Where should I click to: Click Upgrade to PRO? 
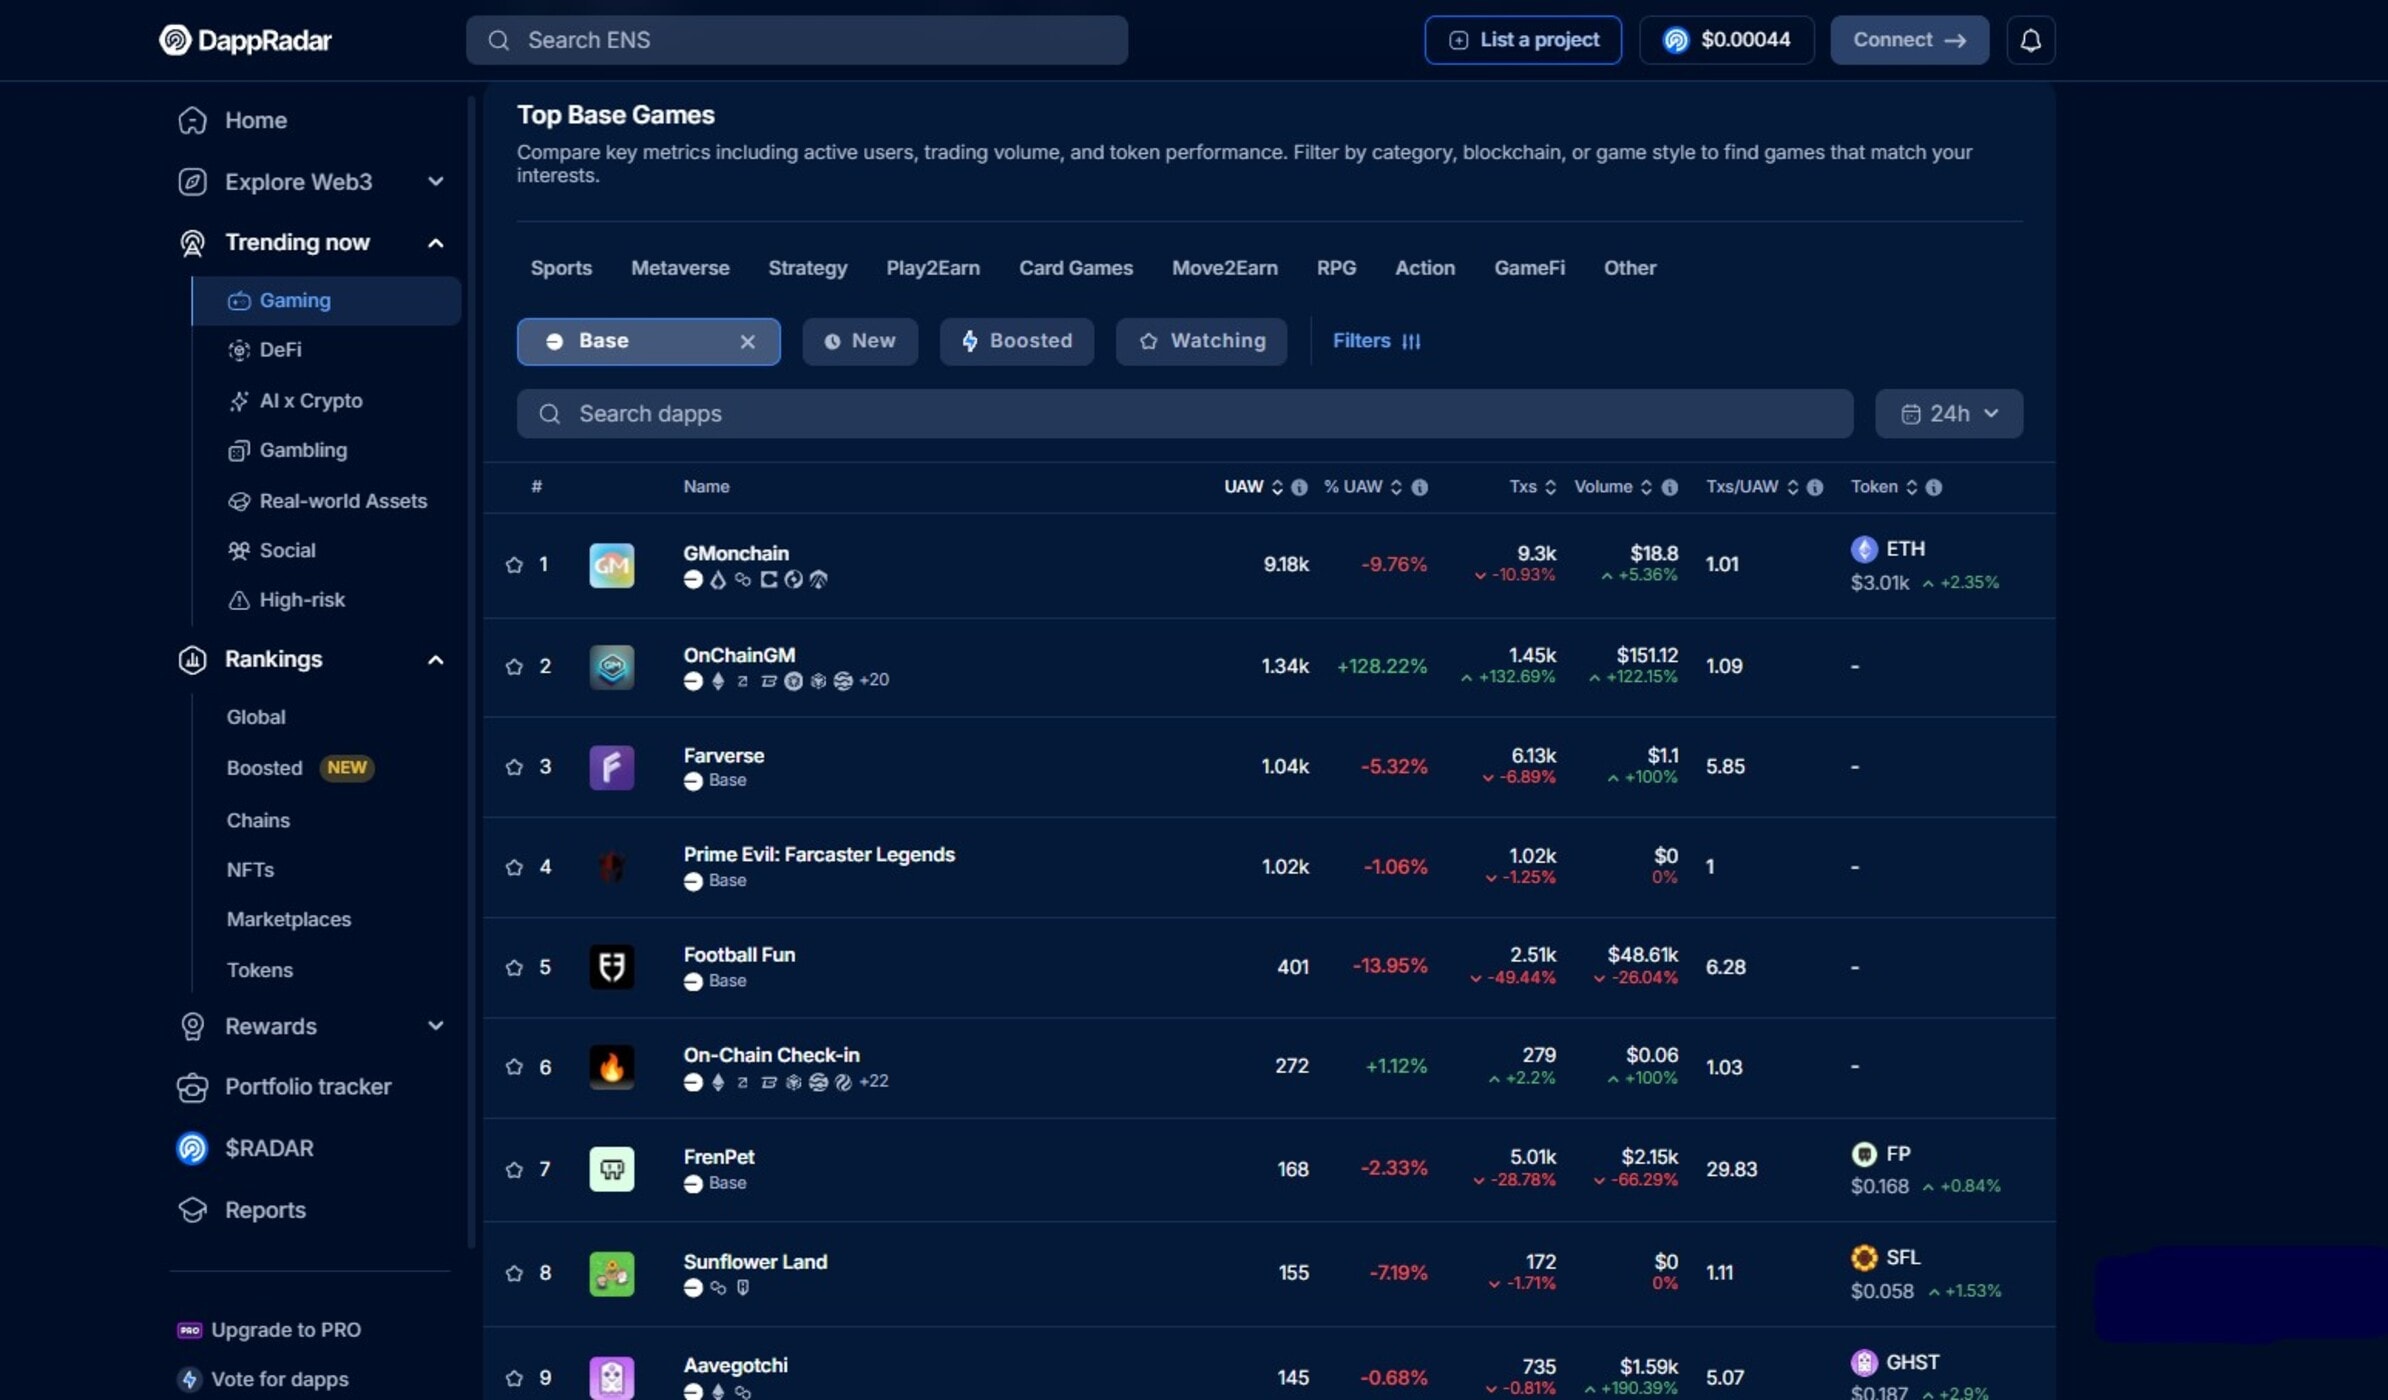click(x=286, y=1329)
